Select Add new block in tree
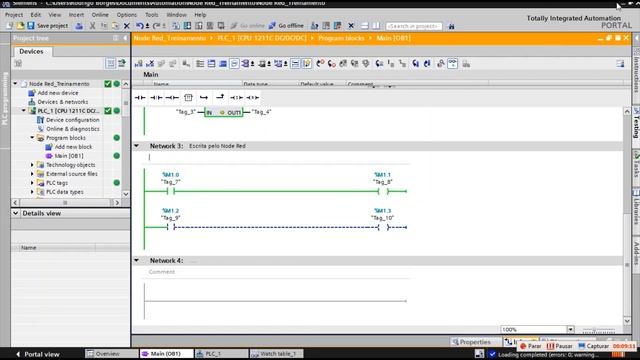 (73, 147)
